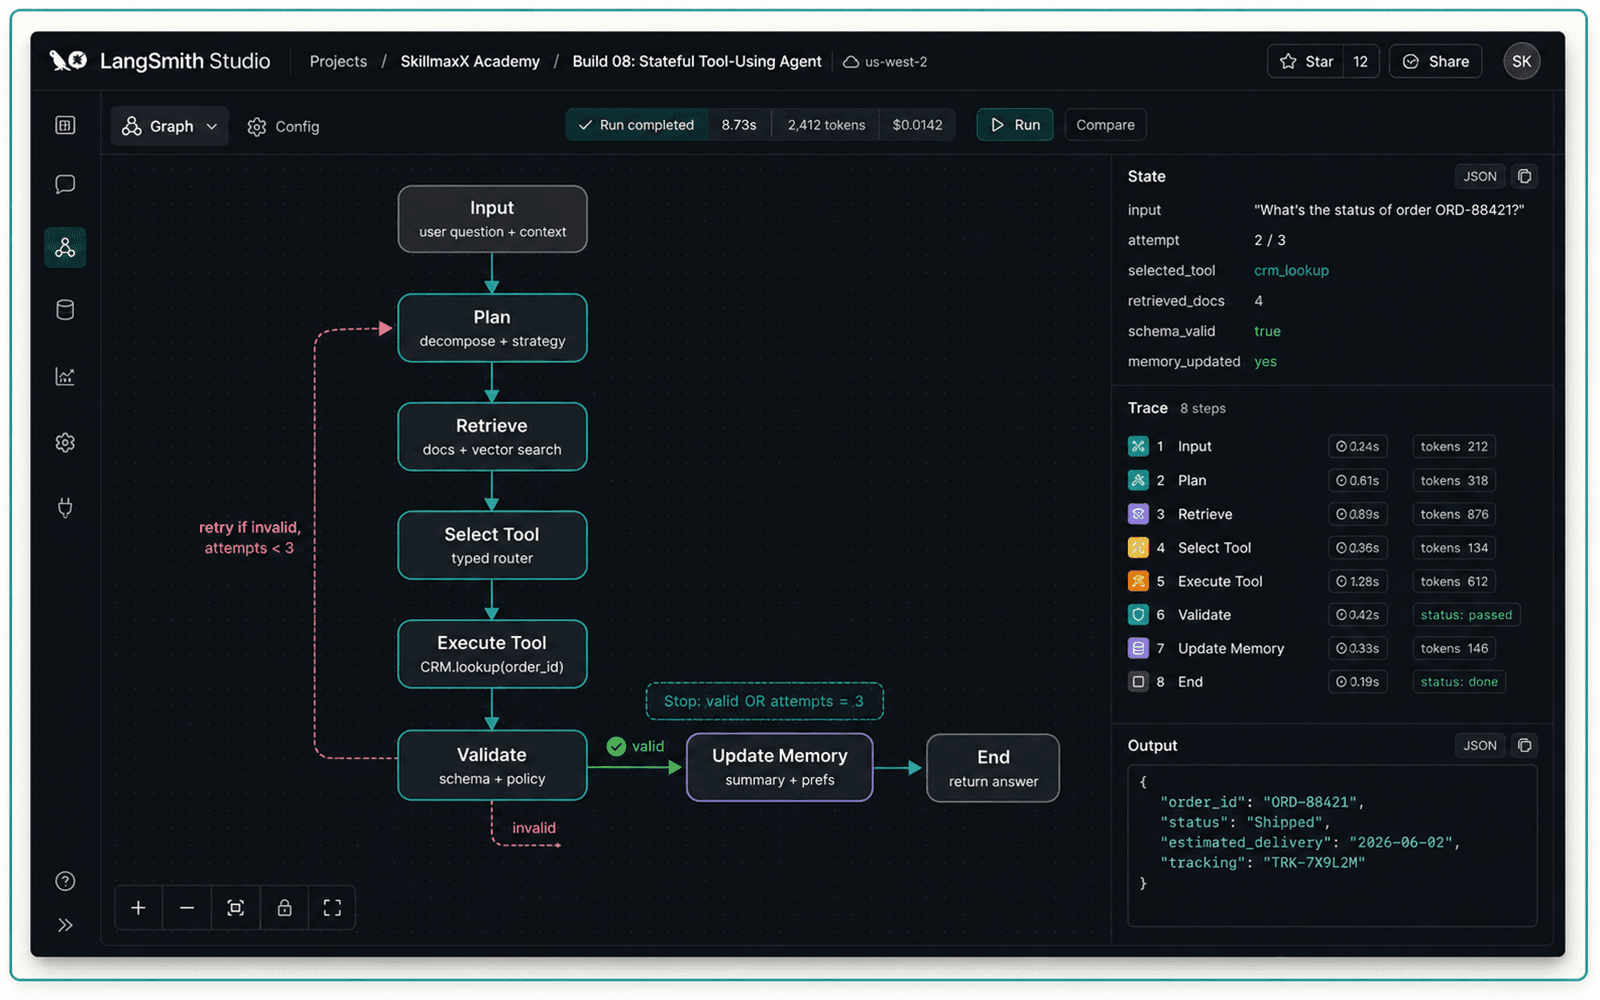Select the Validate node in graph

pyautogui.click(x=492, y=765)
